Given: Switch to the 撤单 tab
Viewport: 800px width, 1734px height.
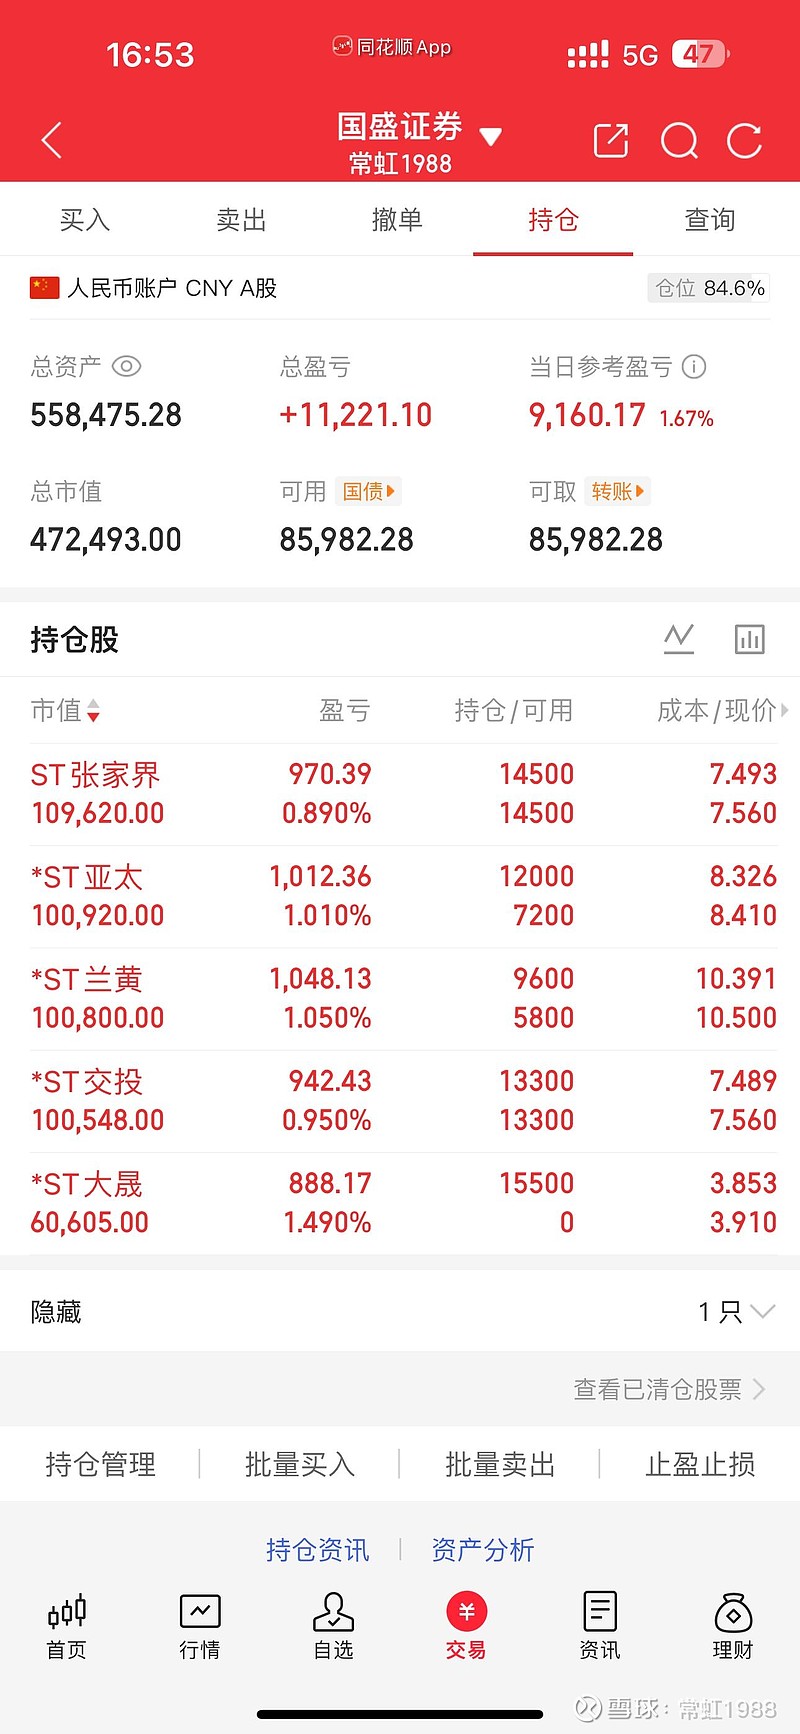Looking at the screenshot, I should tap(397, 220).
